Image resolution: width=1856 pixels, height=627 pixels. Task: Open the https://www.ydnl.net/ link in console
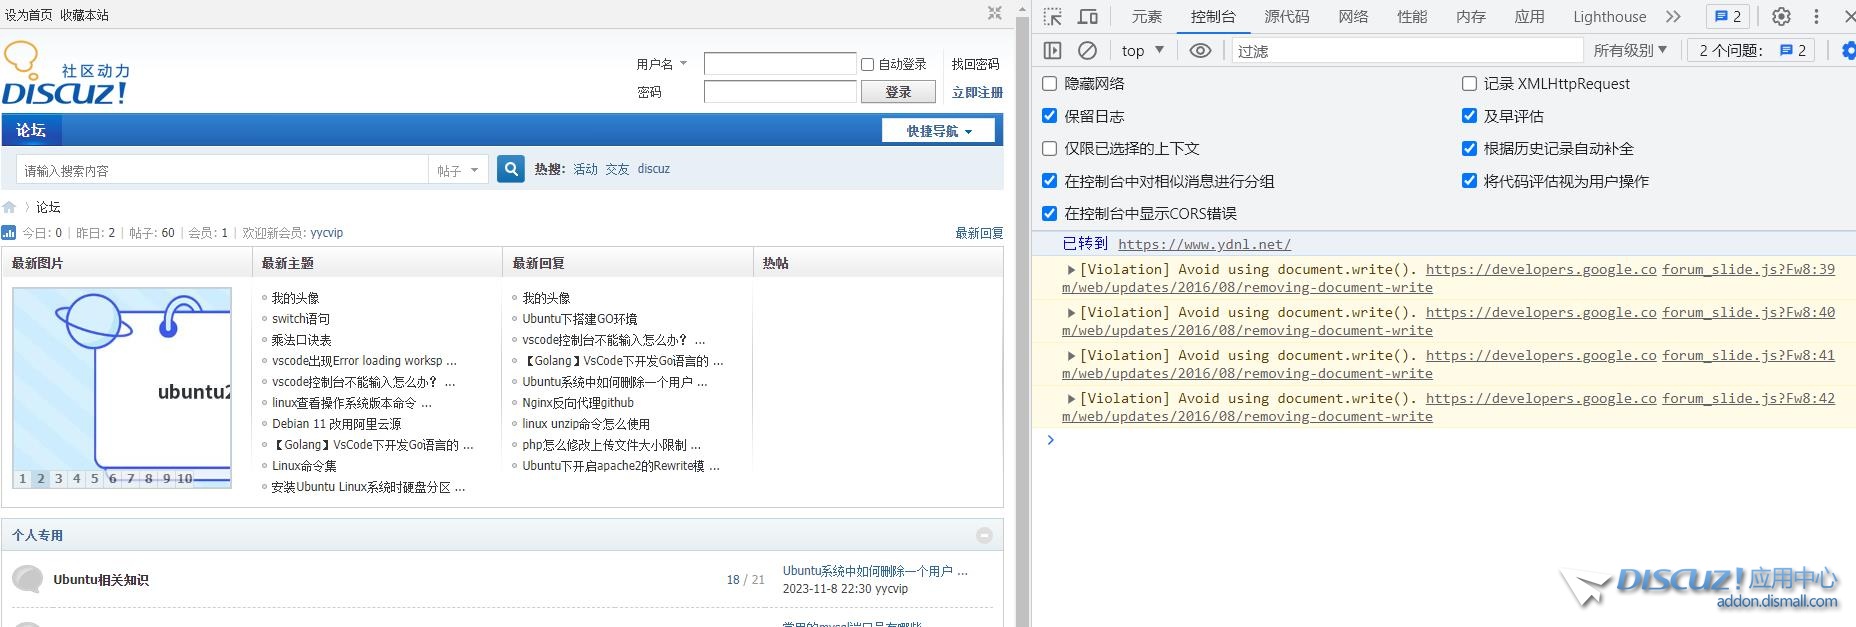pos(1204,244)
